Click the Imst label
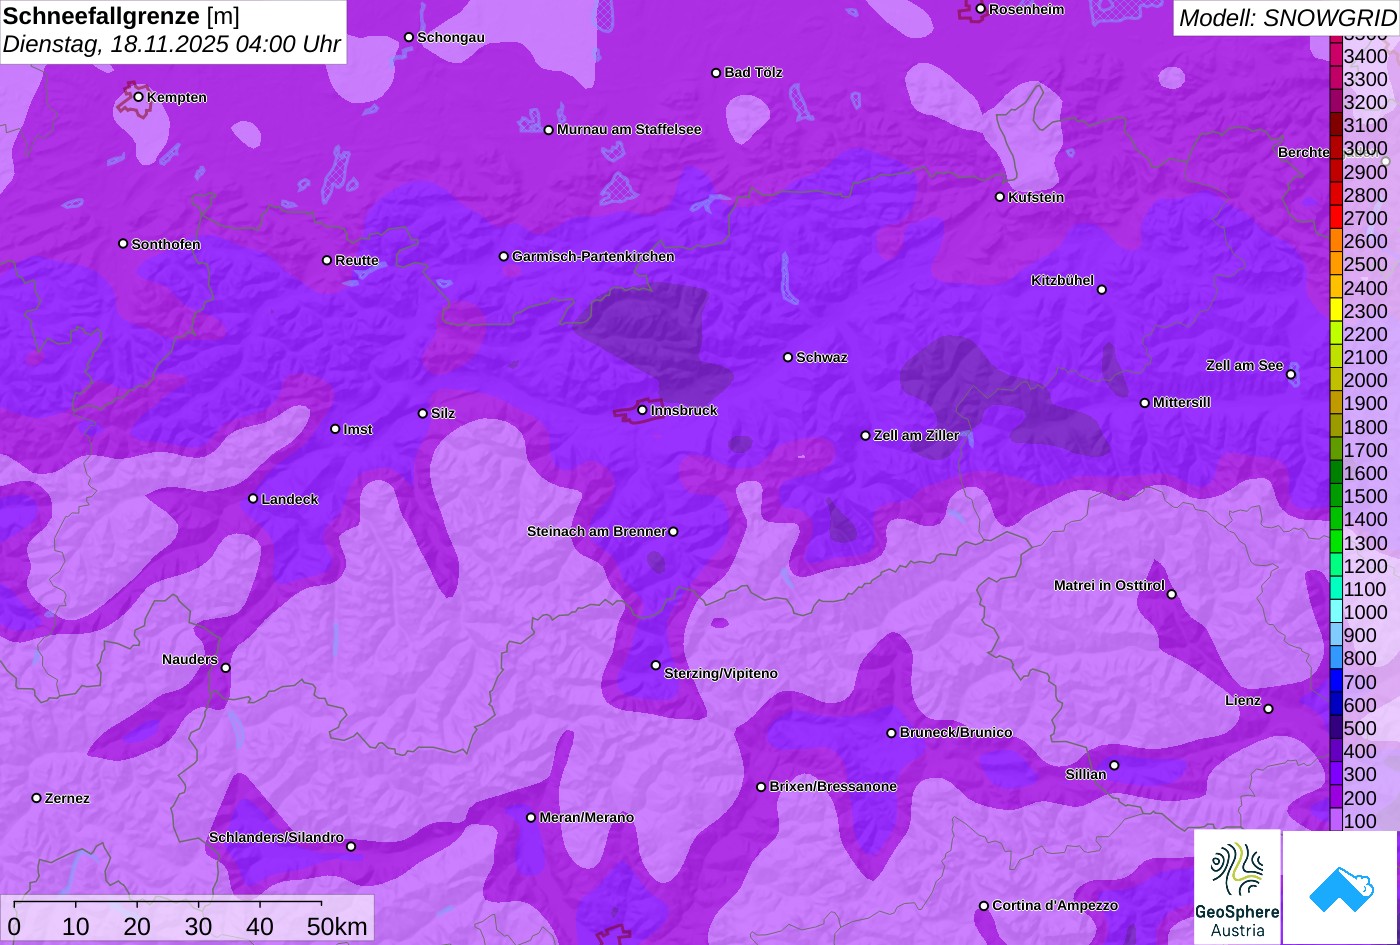 point(358,429)
